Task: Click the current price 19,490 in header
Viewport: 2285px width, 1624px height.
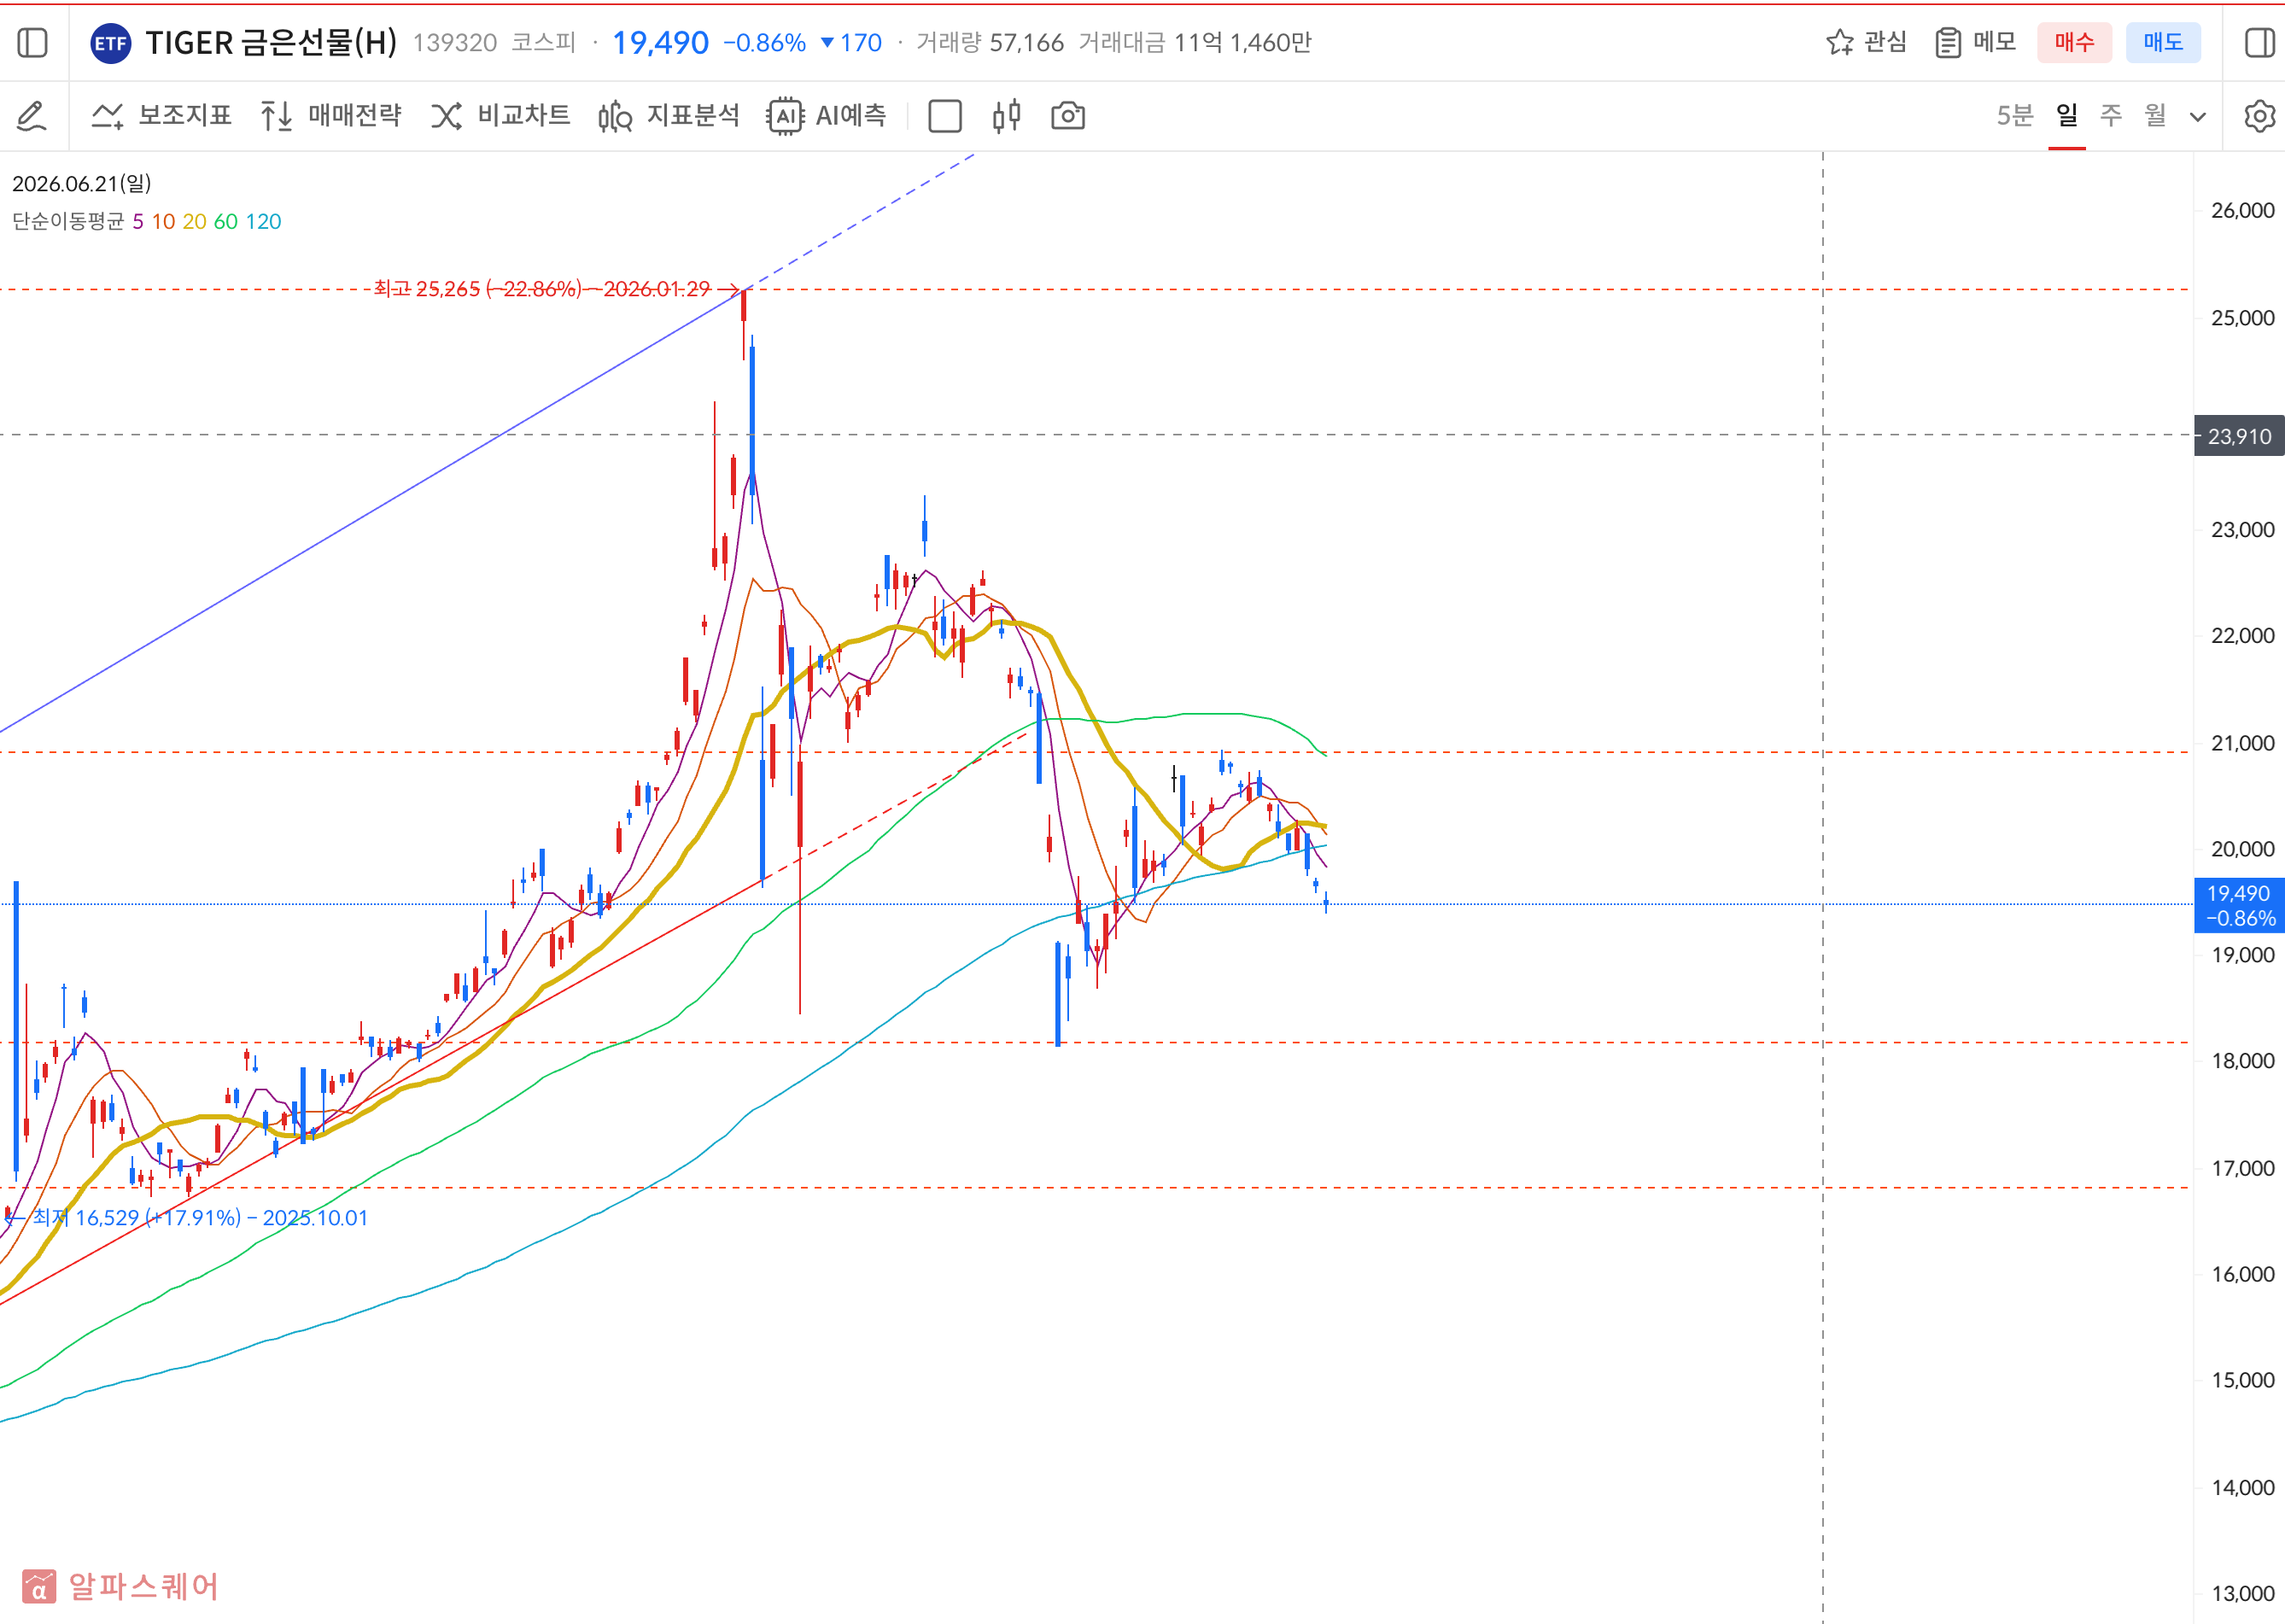Action: (x=660, y=43)
